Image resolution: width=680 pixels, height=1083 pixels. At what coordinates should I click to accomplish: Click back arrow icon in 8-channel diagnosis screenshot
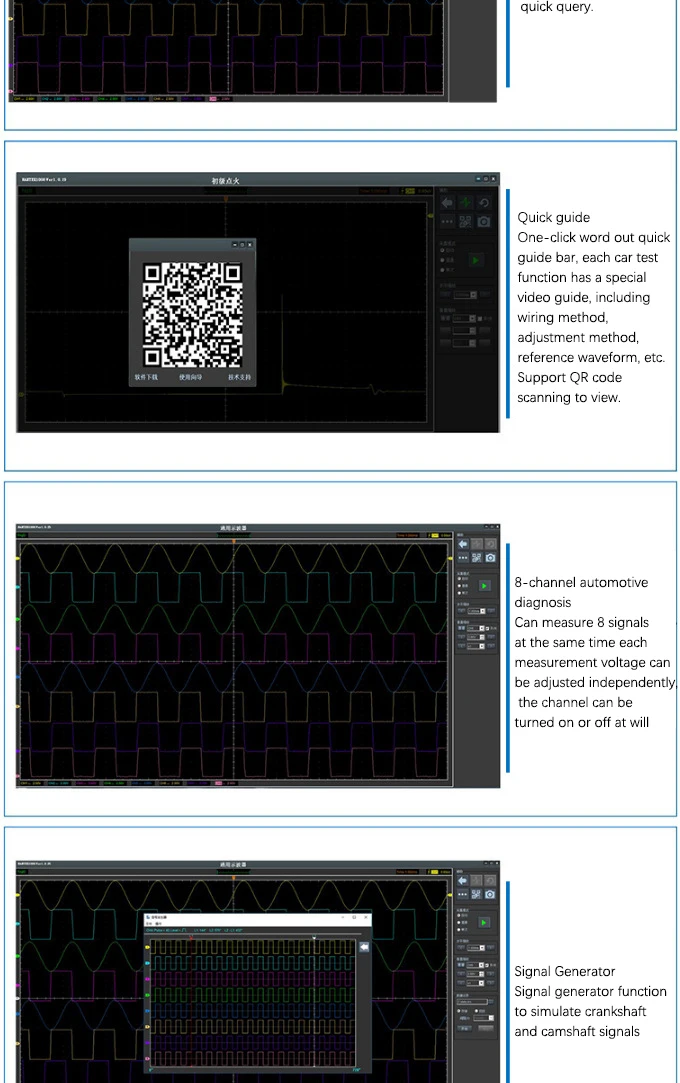pos(463,544)
